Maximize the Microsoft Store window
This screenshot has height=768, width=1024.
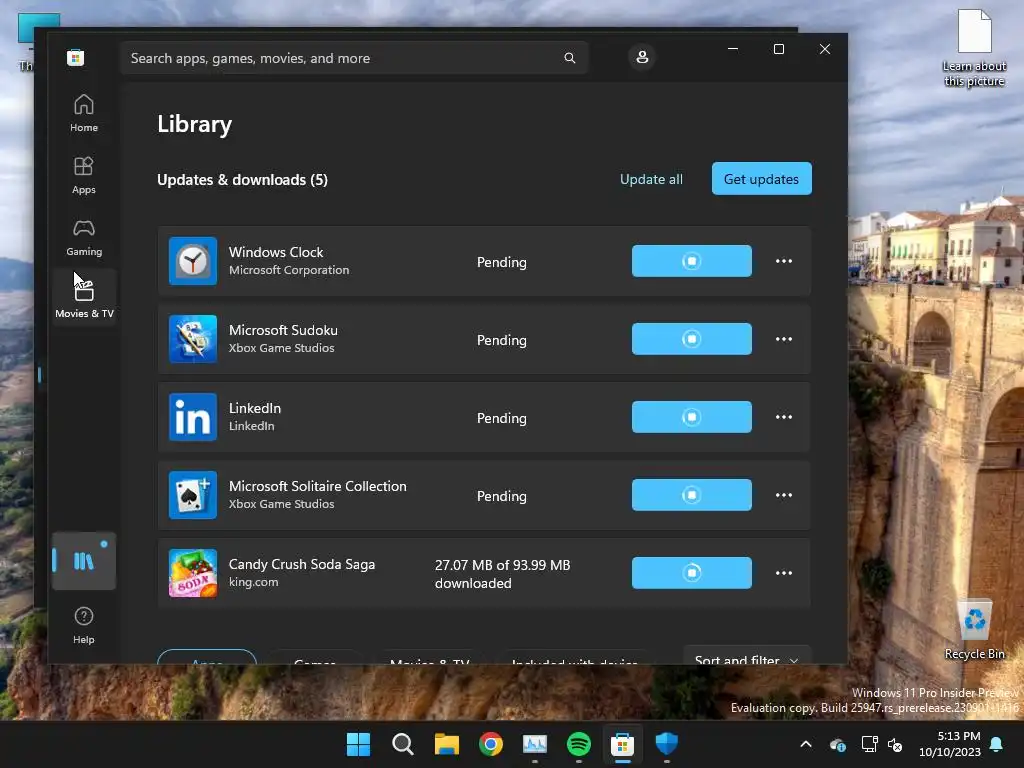(778, 49)
